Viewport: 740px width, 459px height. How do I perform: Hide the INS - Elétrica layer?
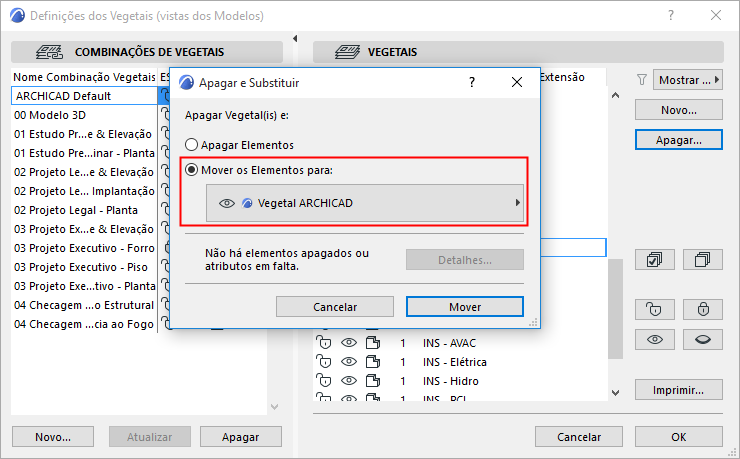pos(349,362)
